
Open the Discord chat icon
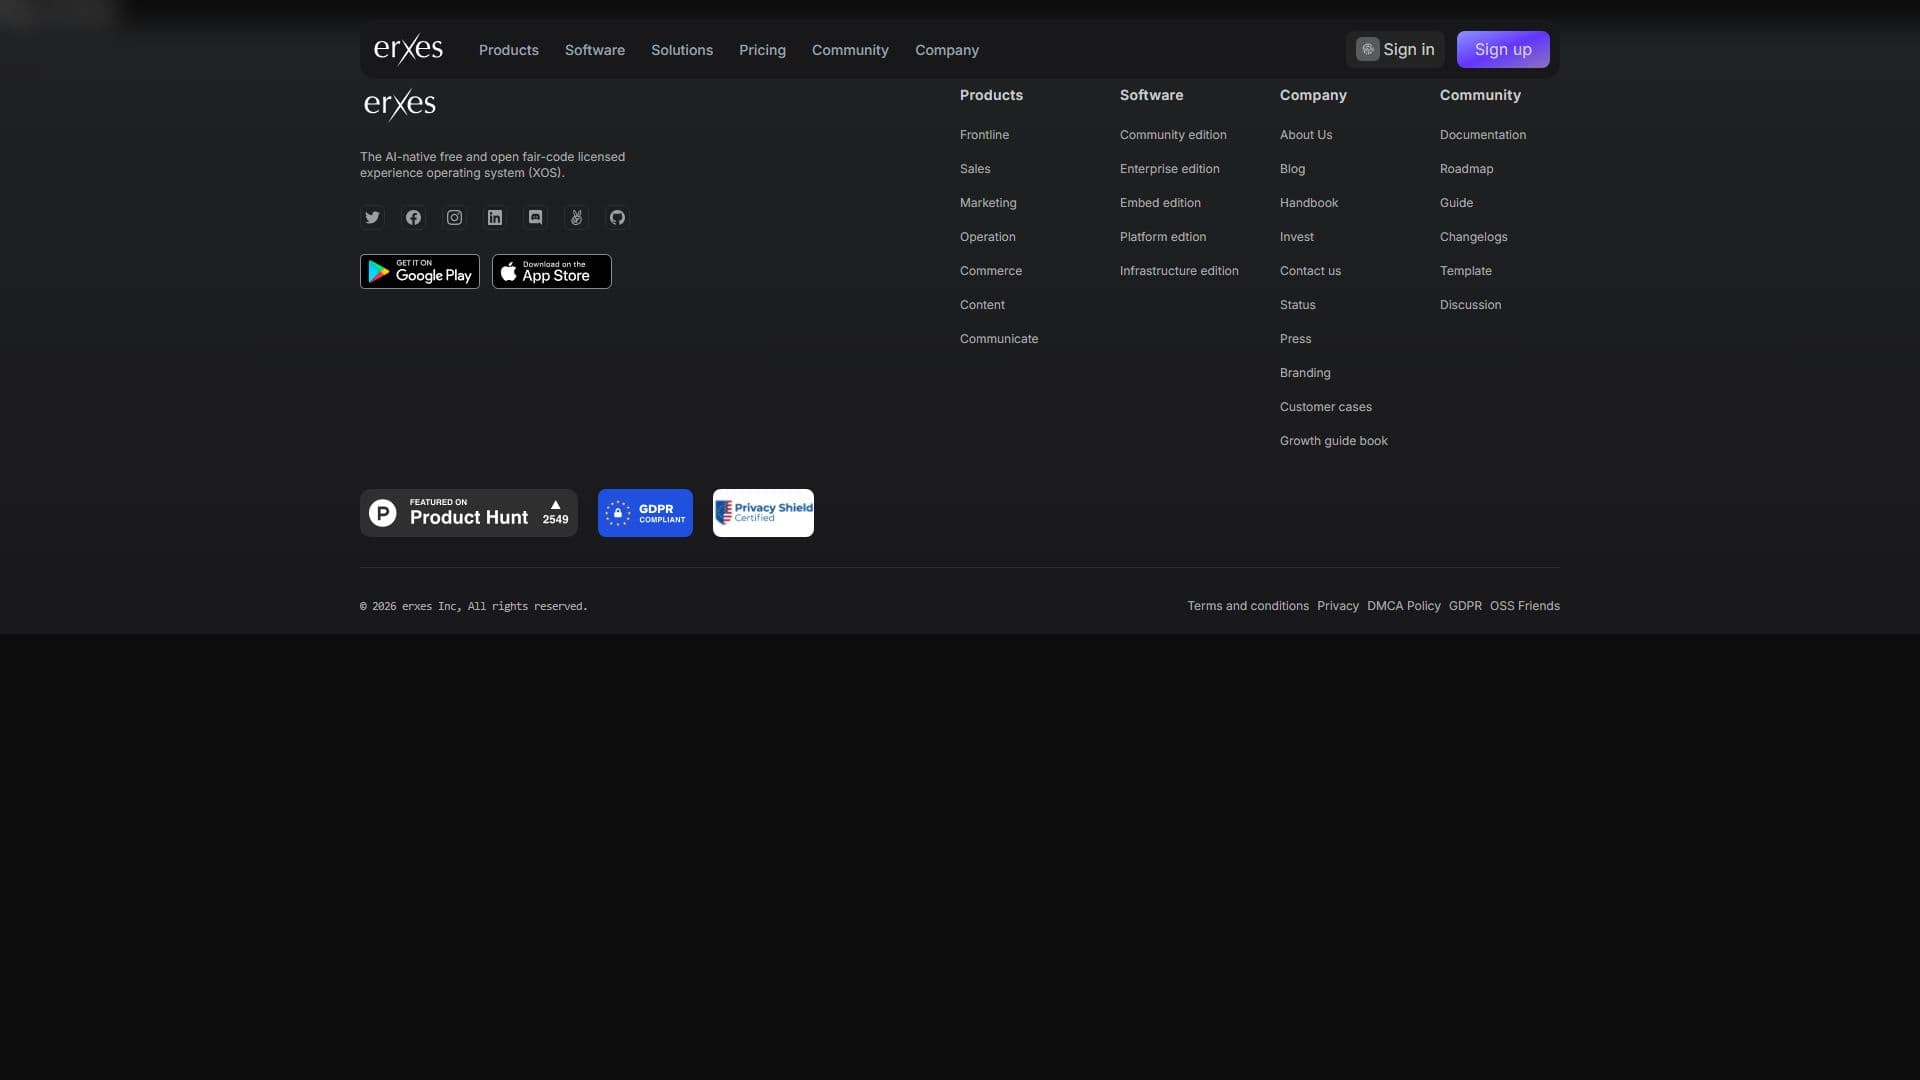[536, 218]
